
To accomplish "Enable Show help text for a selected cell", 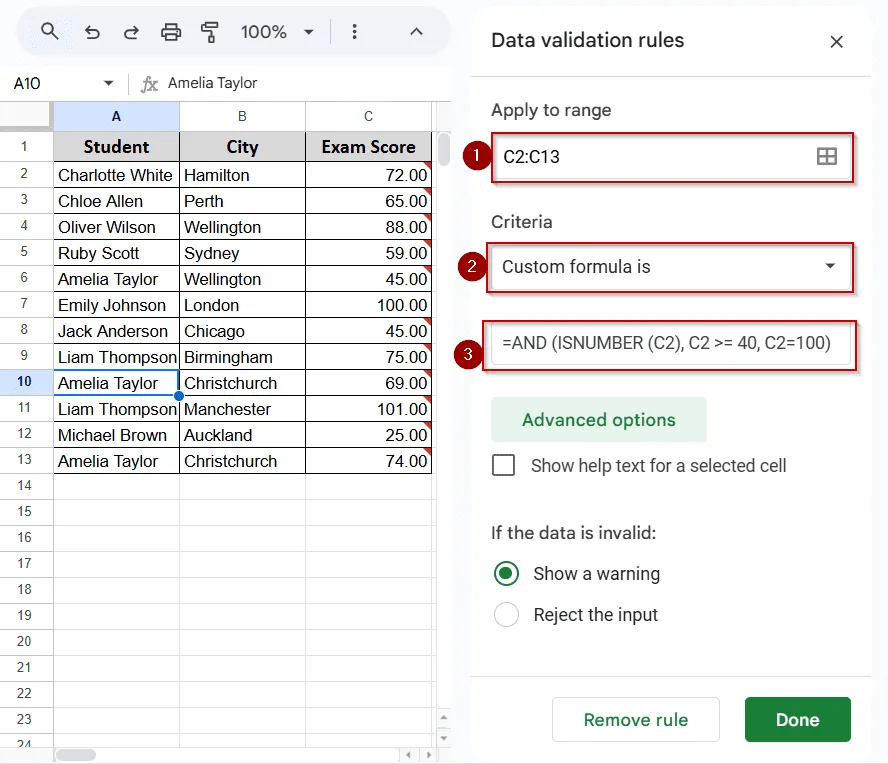I will pyautogui.click(x=503, y=466).
